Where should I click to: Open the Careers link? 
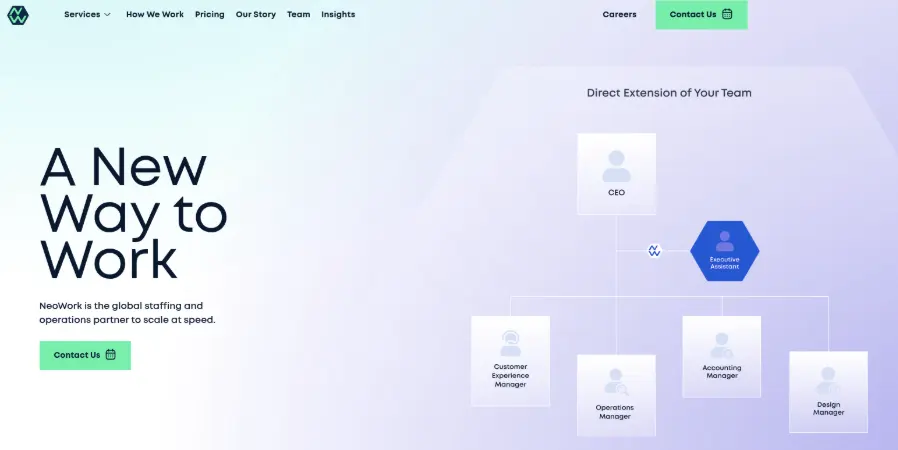619,14
